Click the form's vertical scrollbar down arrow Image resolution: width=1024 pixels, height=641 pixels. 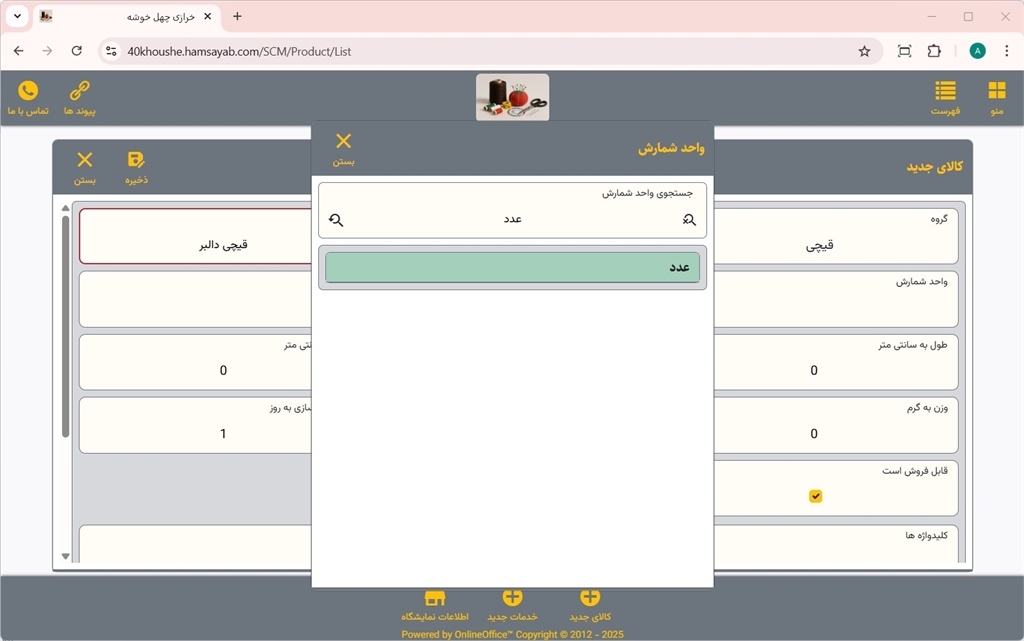[x=66, y=556]
